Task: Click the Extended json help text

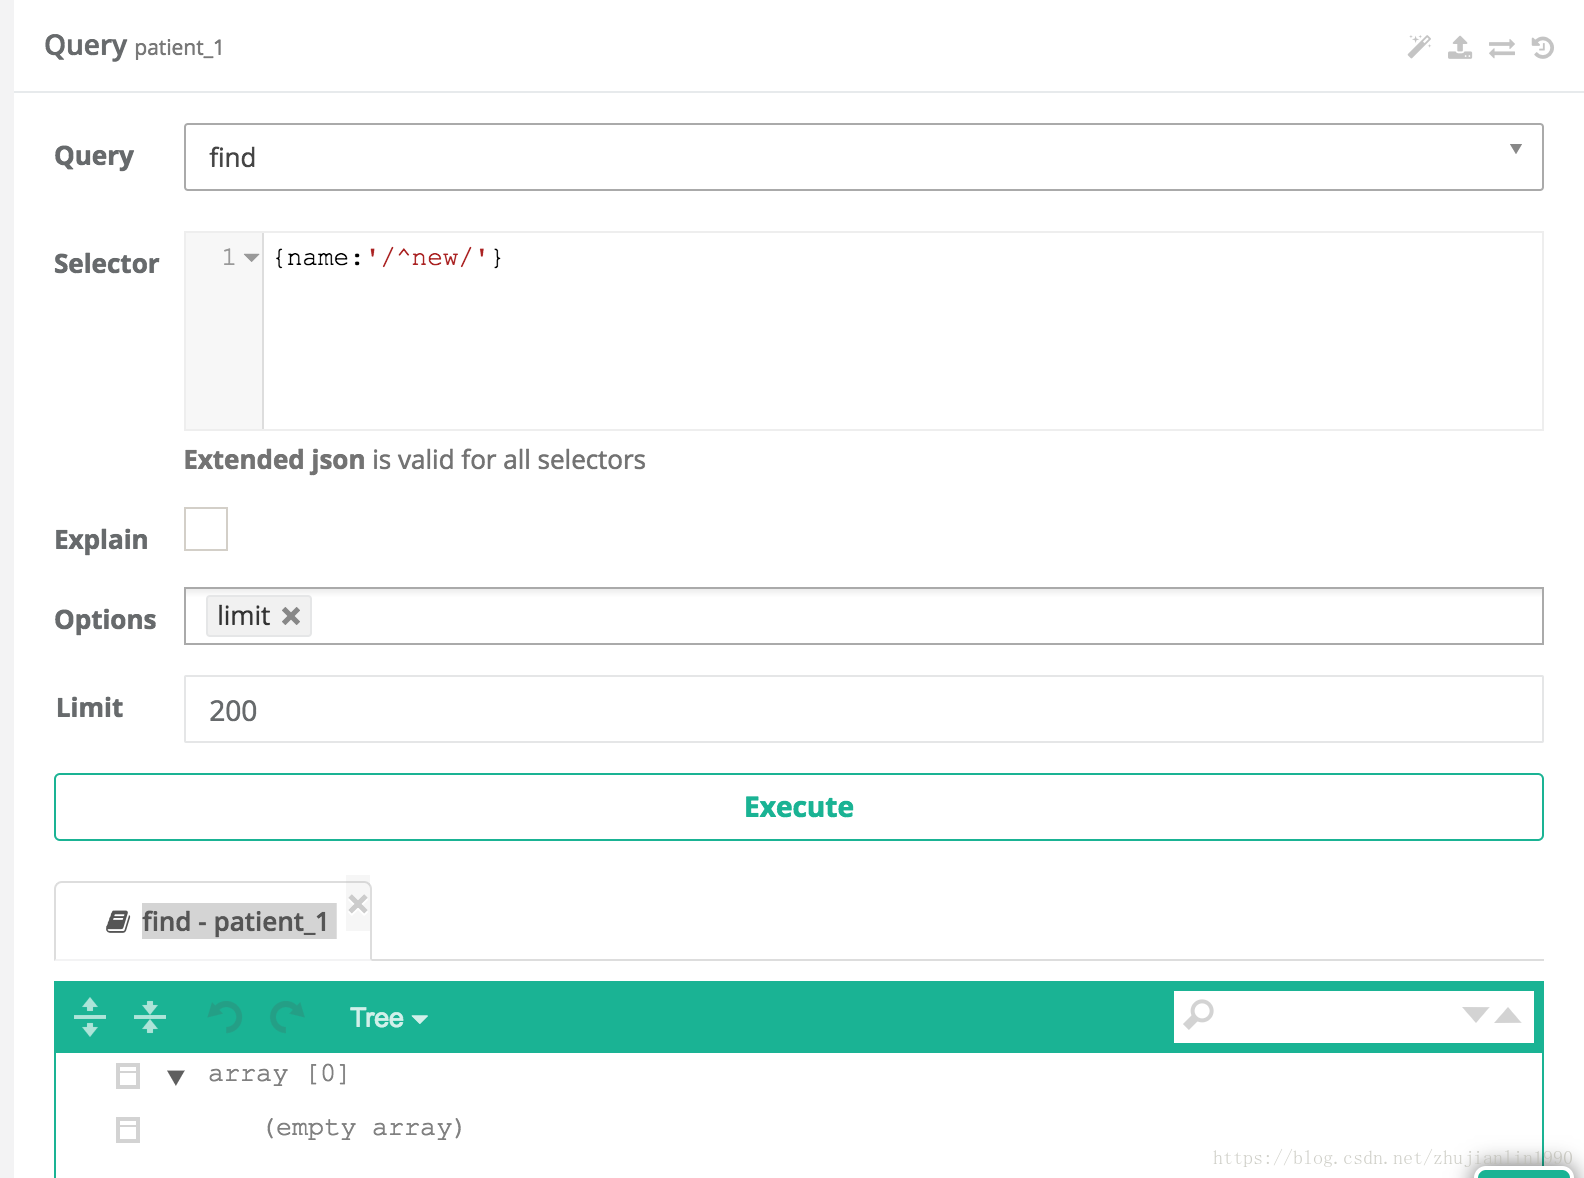Action: point(415,460)
